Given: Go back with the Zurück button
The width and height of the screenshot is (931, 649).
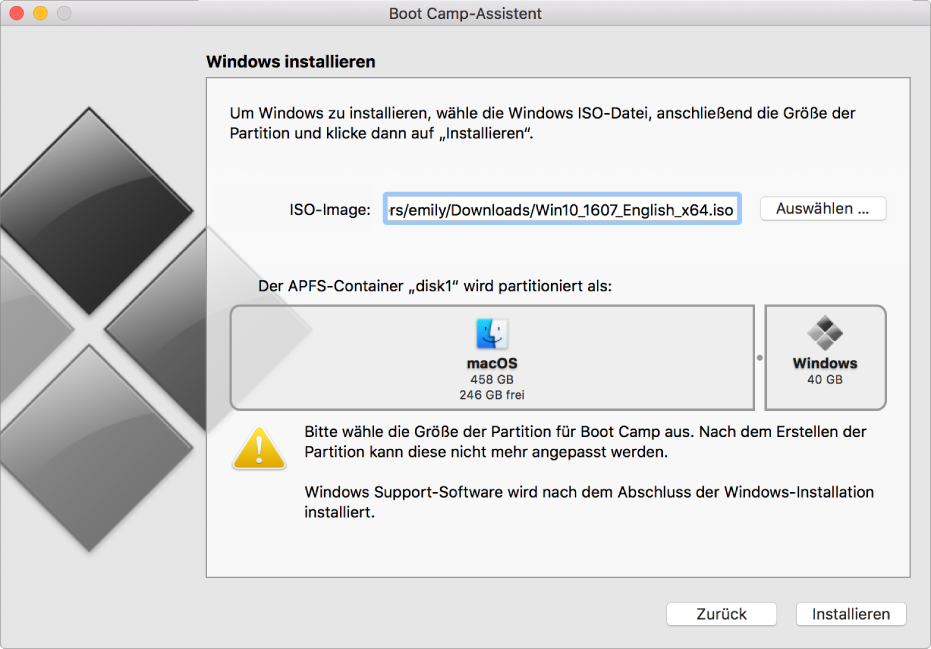Looking at the screenshot, I should 721,614.
